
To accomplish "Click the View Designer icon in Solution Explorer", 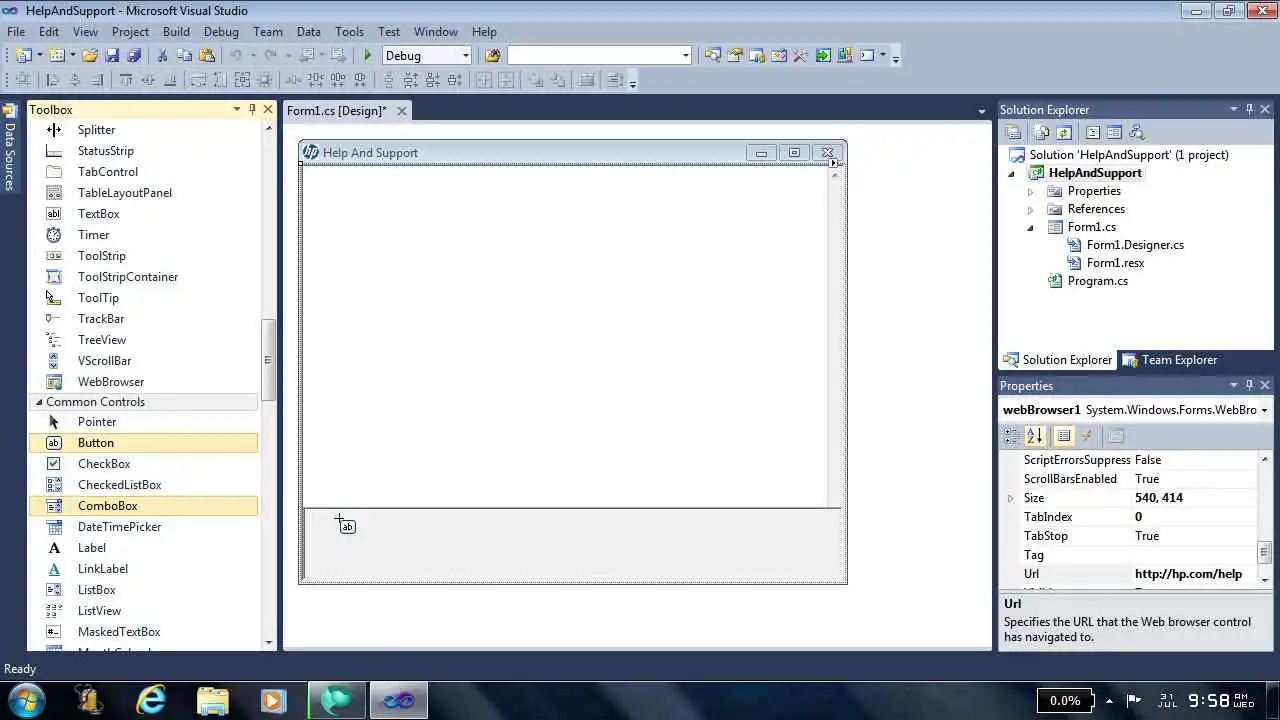I will coord(1114,132).
